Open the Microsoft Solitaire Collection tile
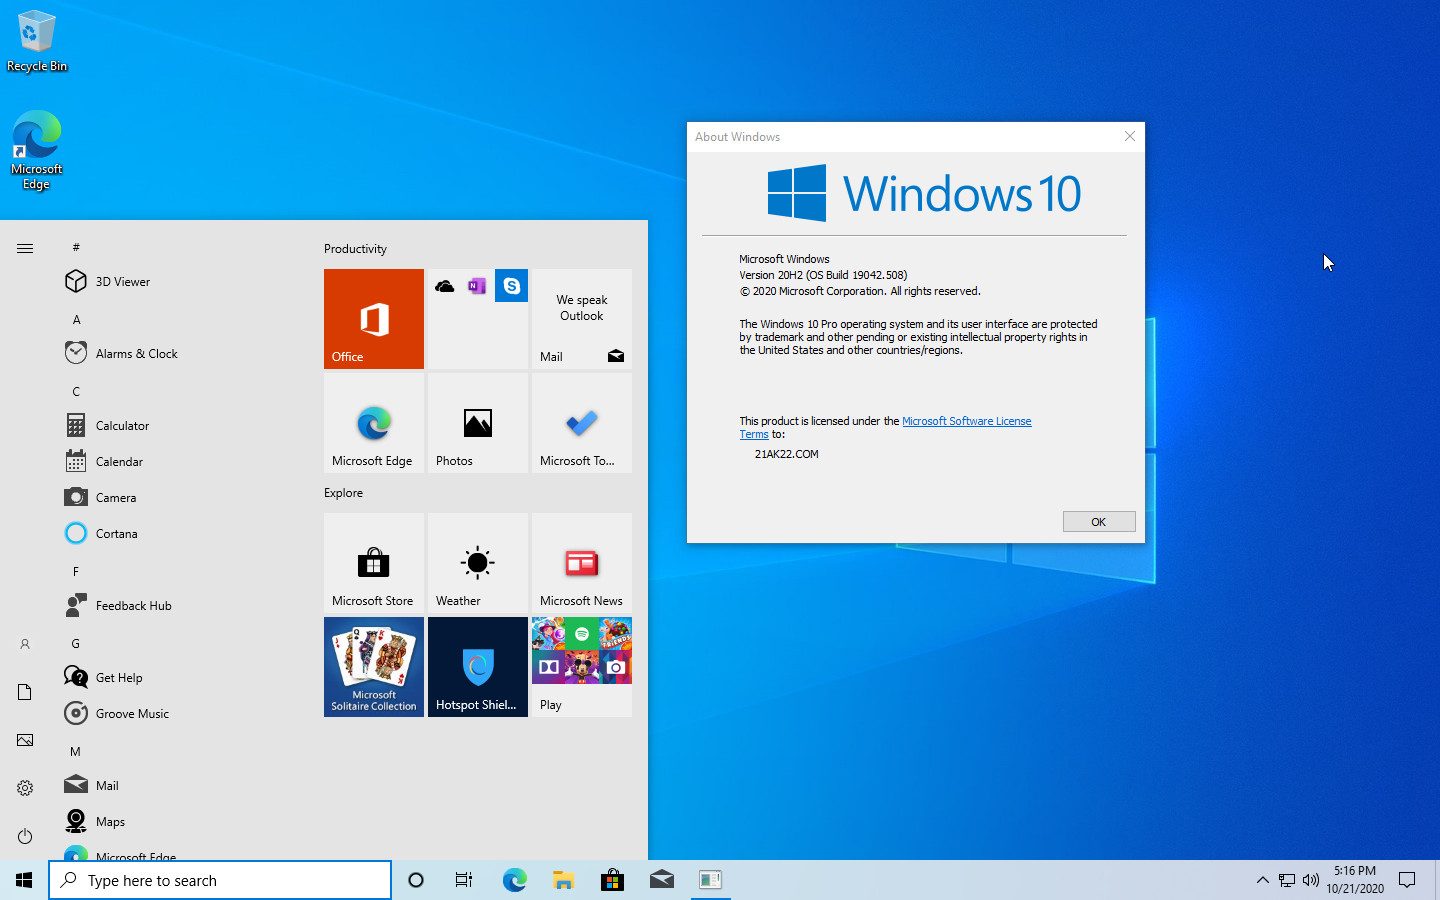Viewport: 1440px width, 900px height. (x=374, y=667)
